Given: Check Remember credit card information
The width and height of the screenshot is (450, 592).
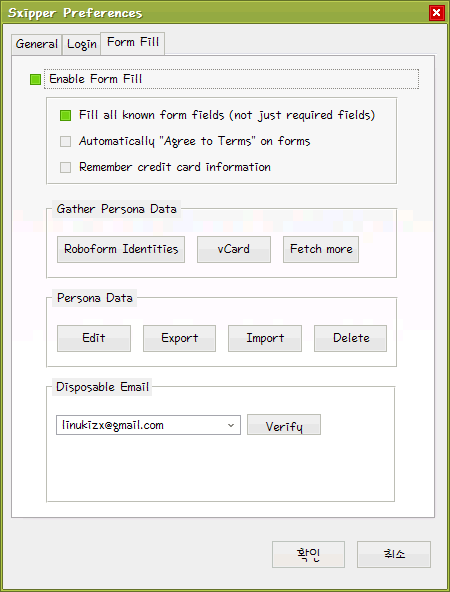Looking at the screenshot, I should pos(65,167).
